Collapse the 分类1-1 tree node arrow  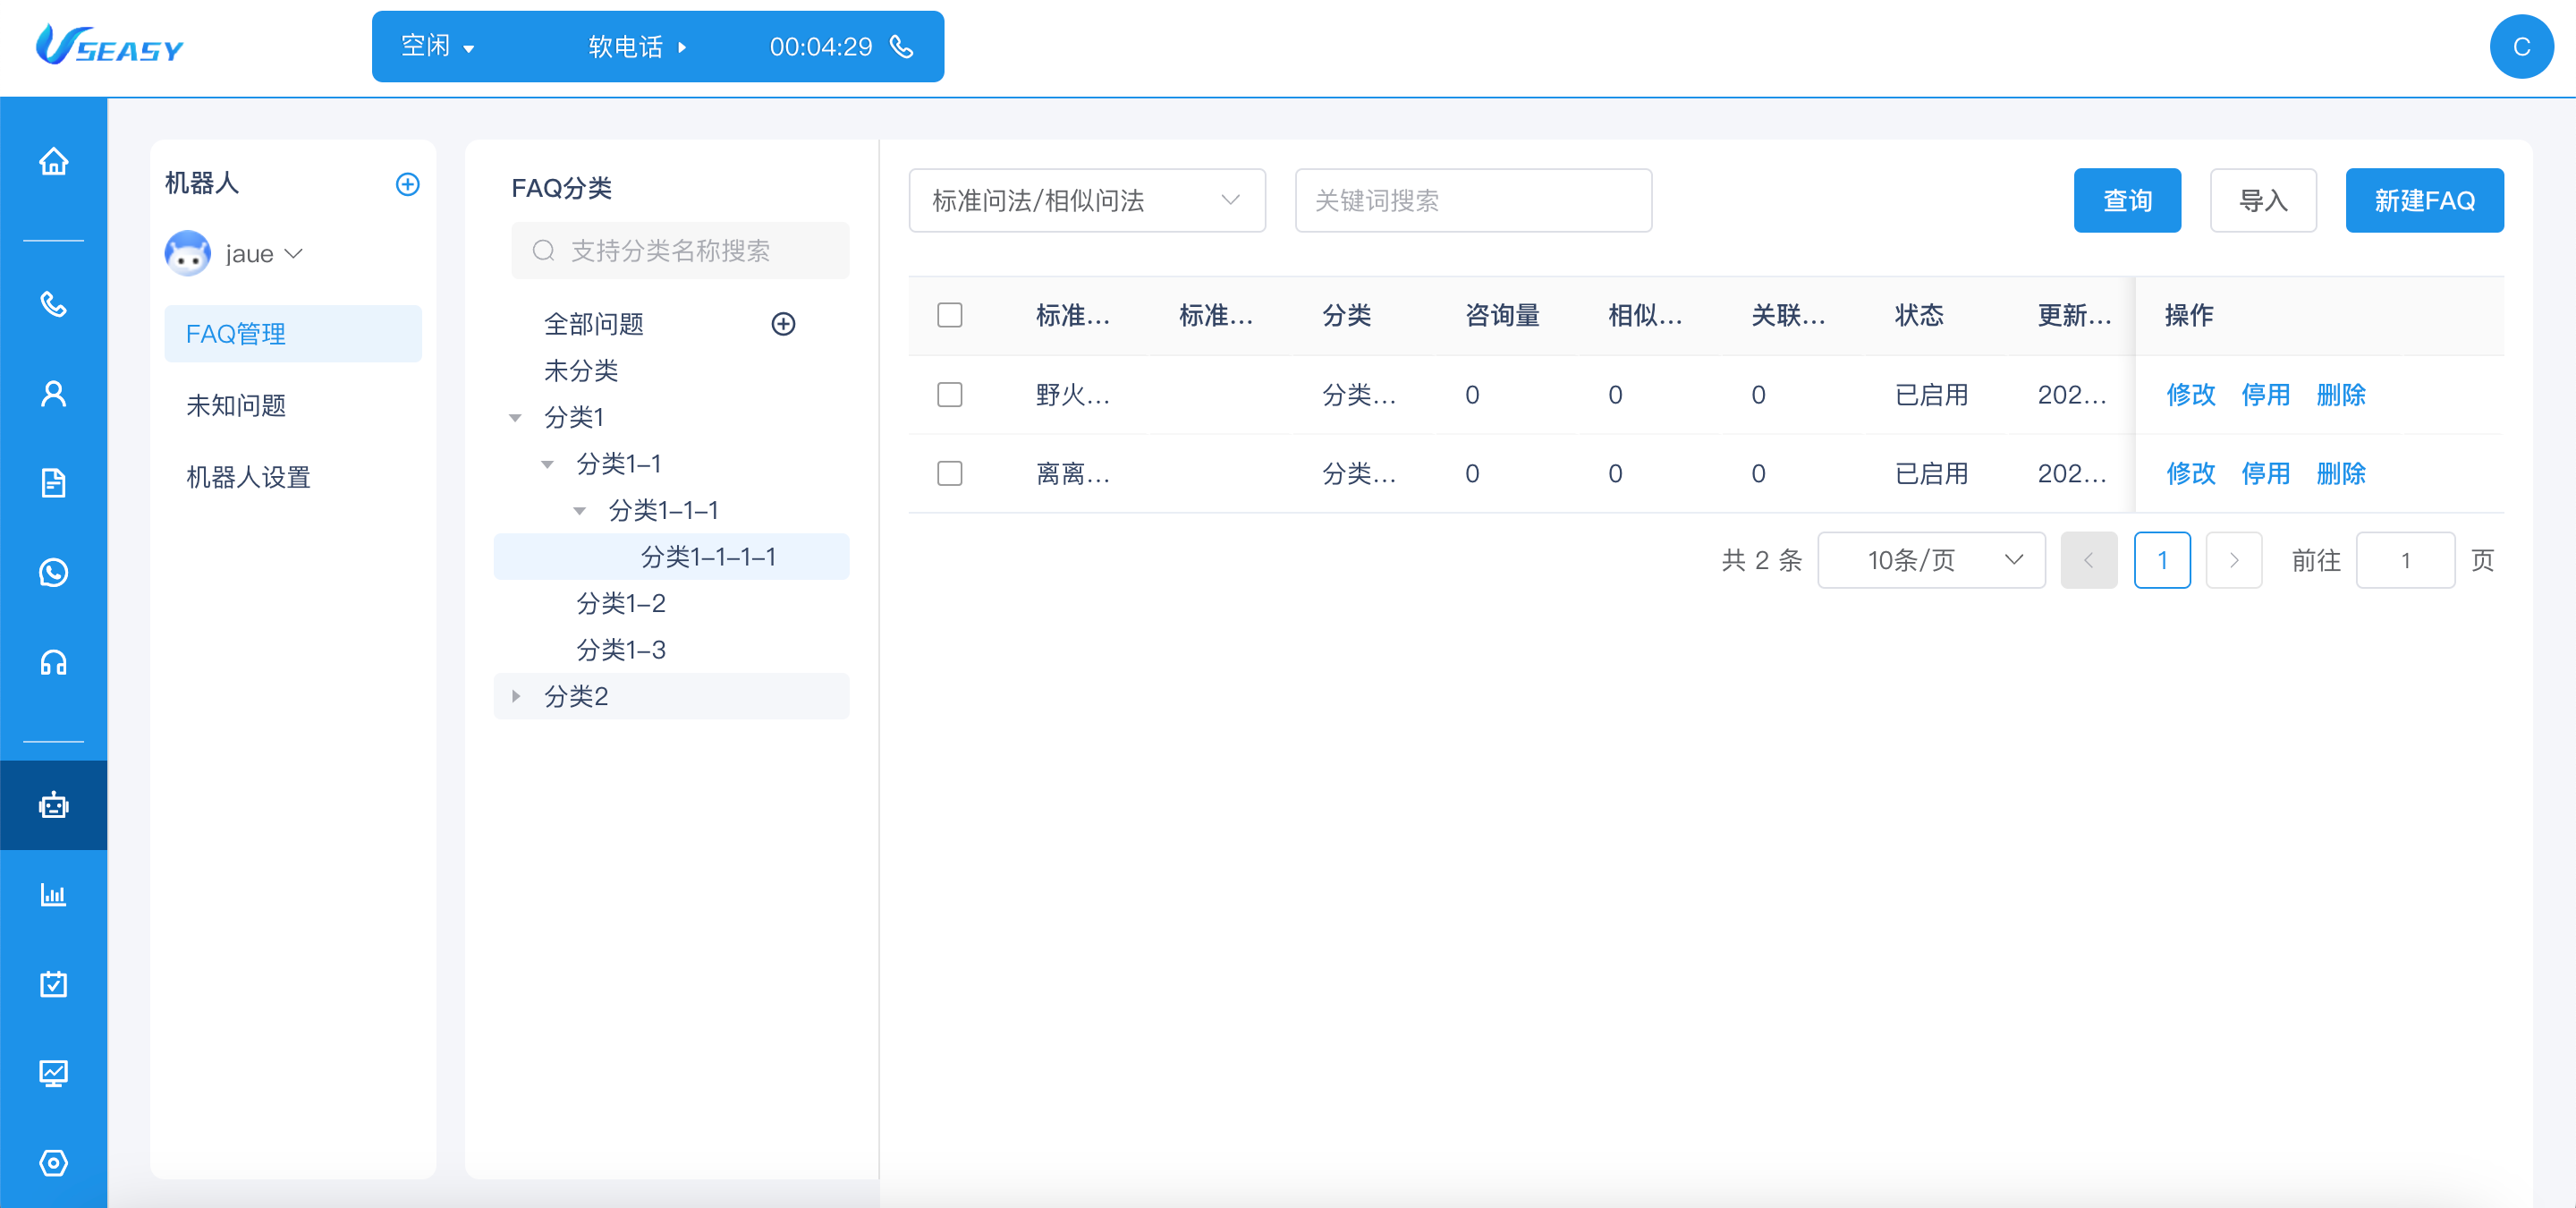click(547, 464)
